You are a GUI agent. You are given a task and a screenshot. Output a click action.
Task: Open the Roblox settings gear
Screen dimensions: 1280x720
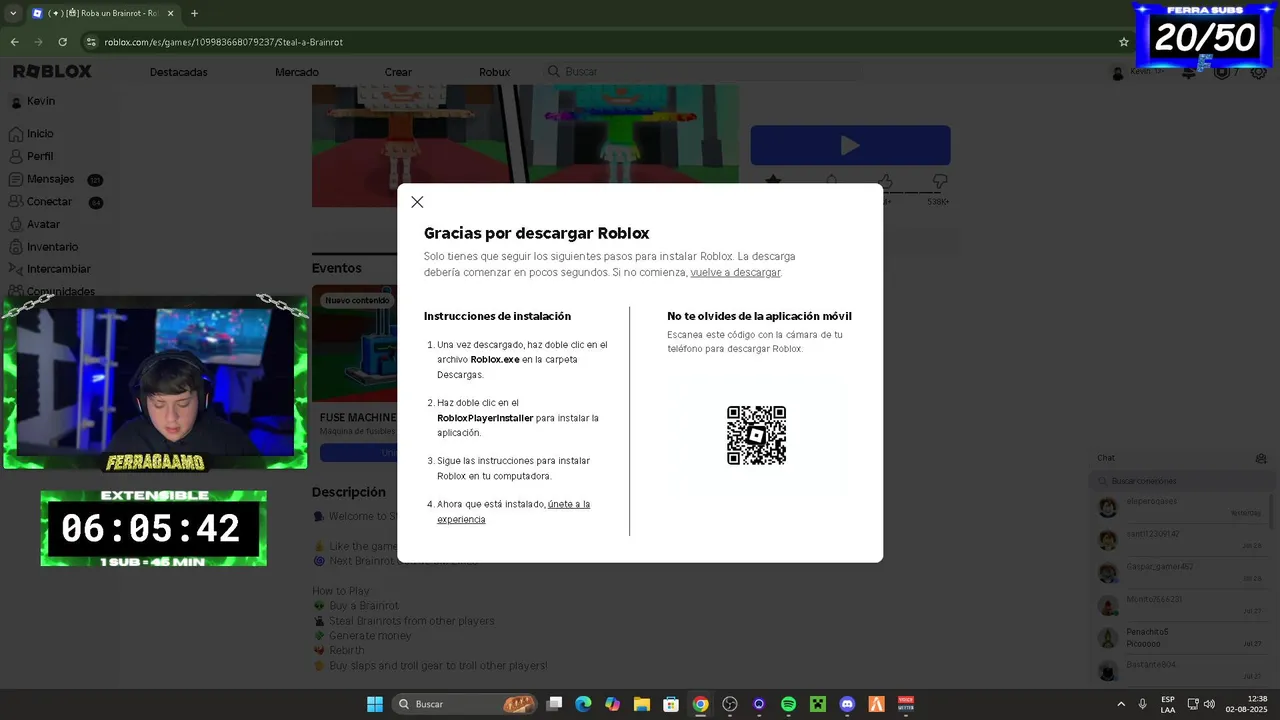tap(1259, 72)
